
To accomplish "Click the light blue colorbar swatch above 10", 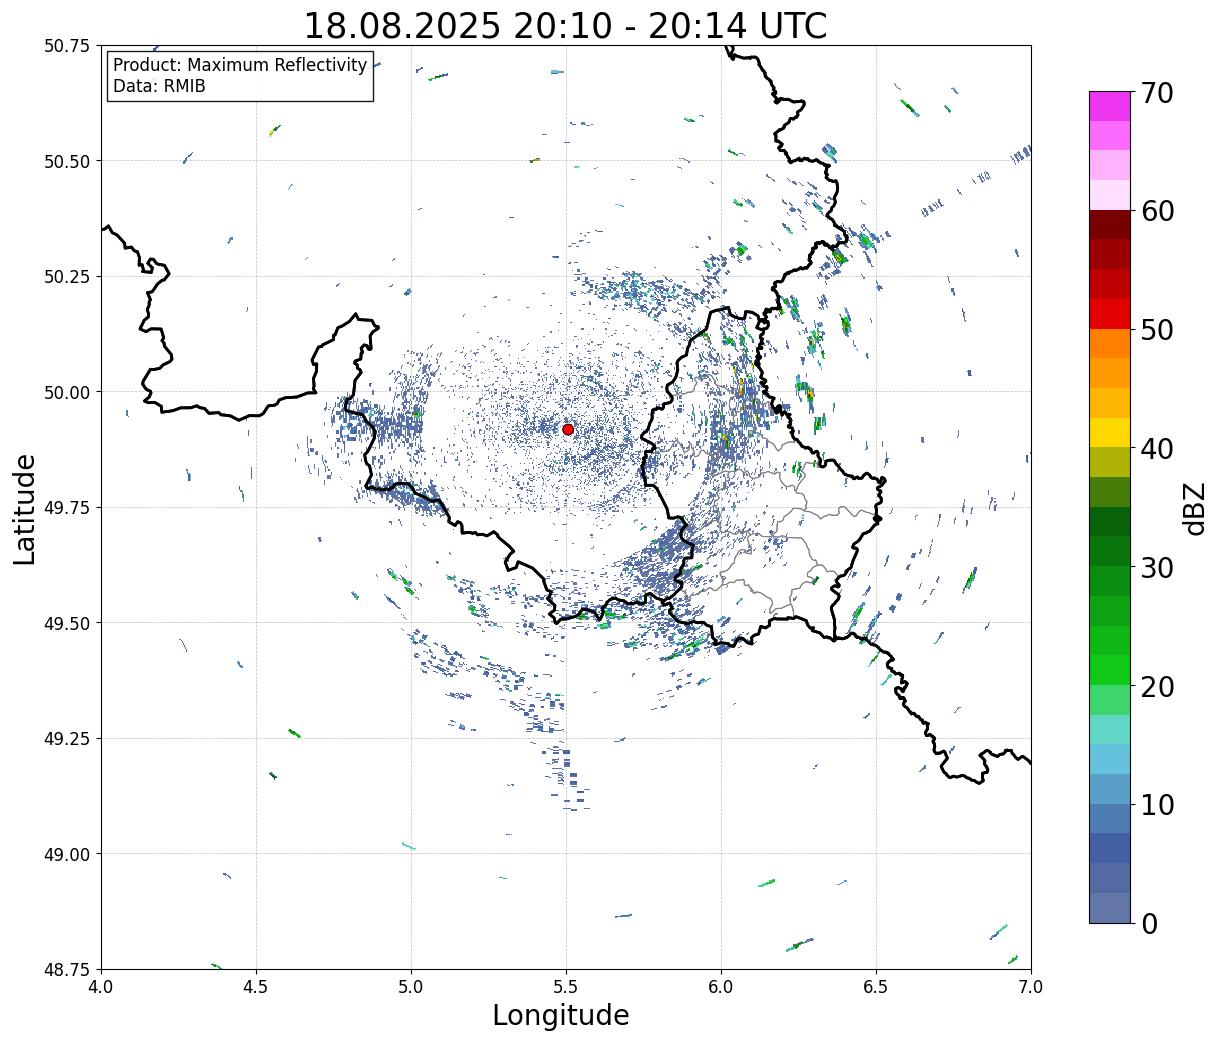I will (1110, 759).
